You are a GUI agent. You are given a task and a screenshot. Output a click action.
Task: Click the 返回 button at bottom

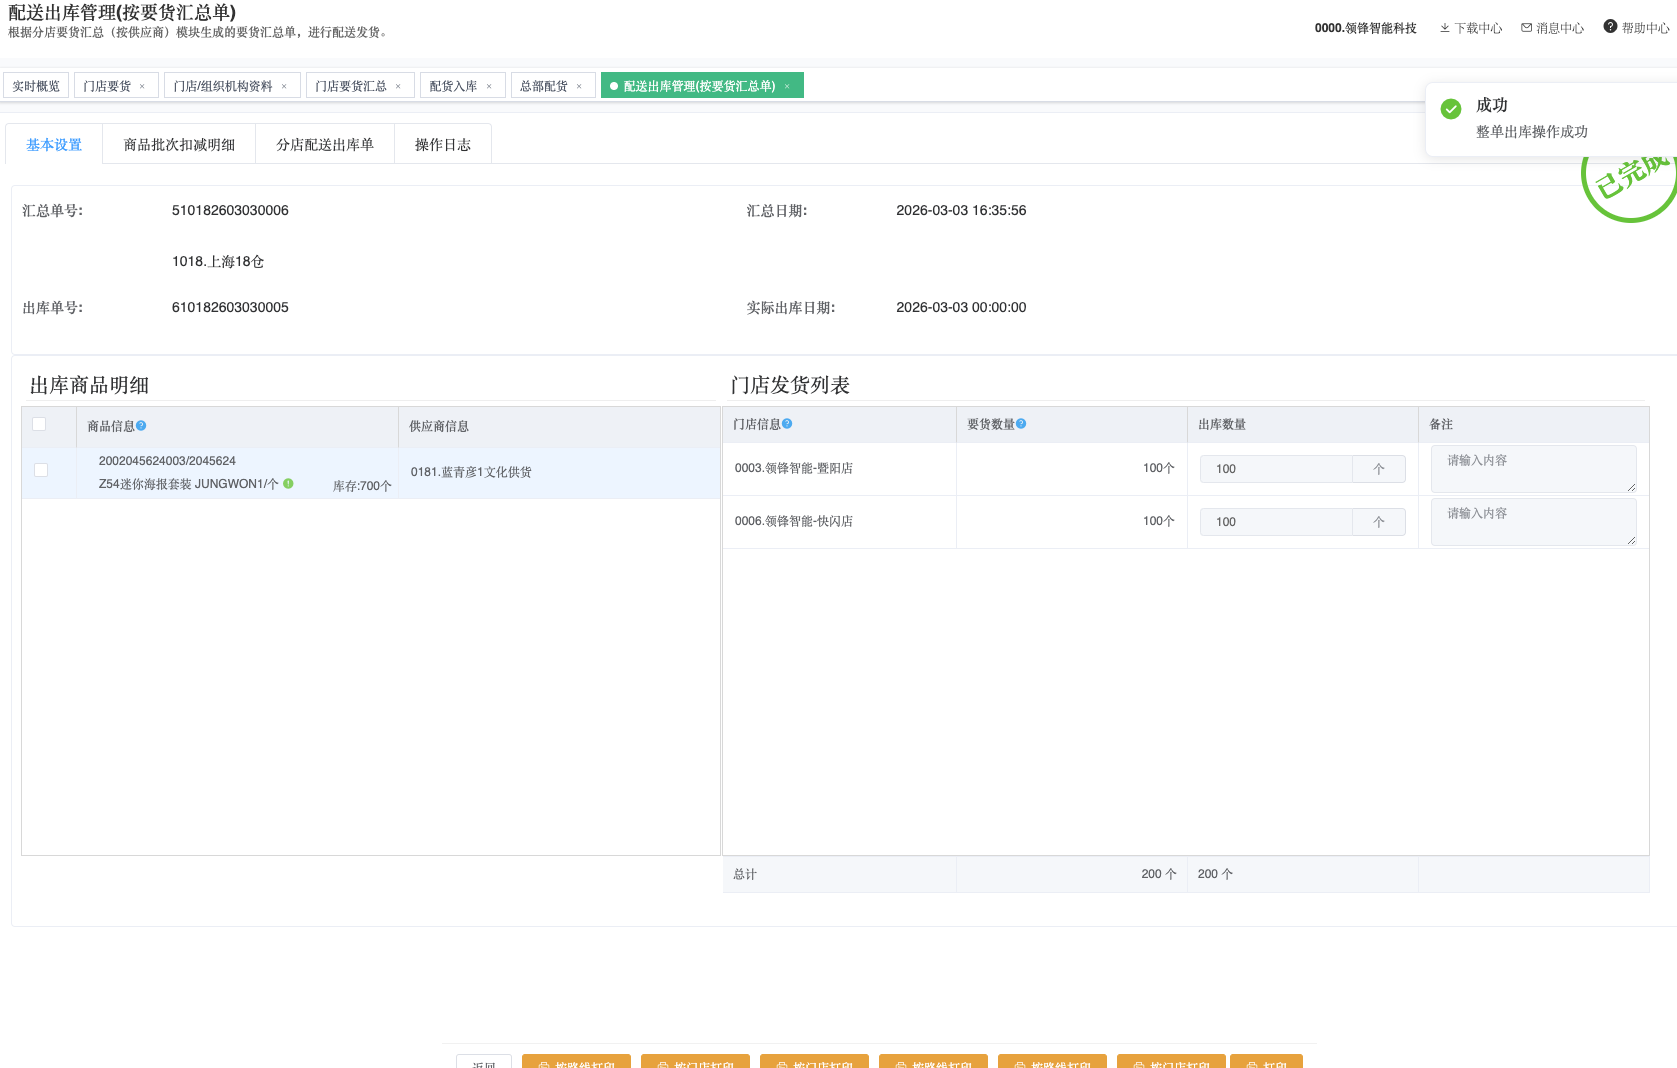pyautogui.click(x=484, y=1062)
